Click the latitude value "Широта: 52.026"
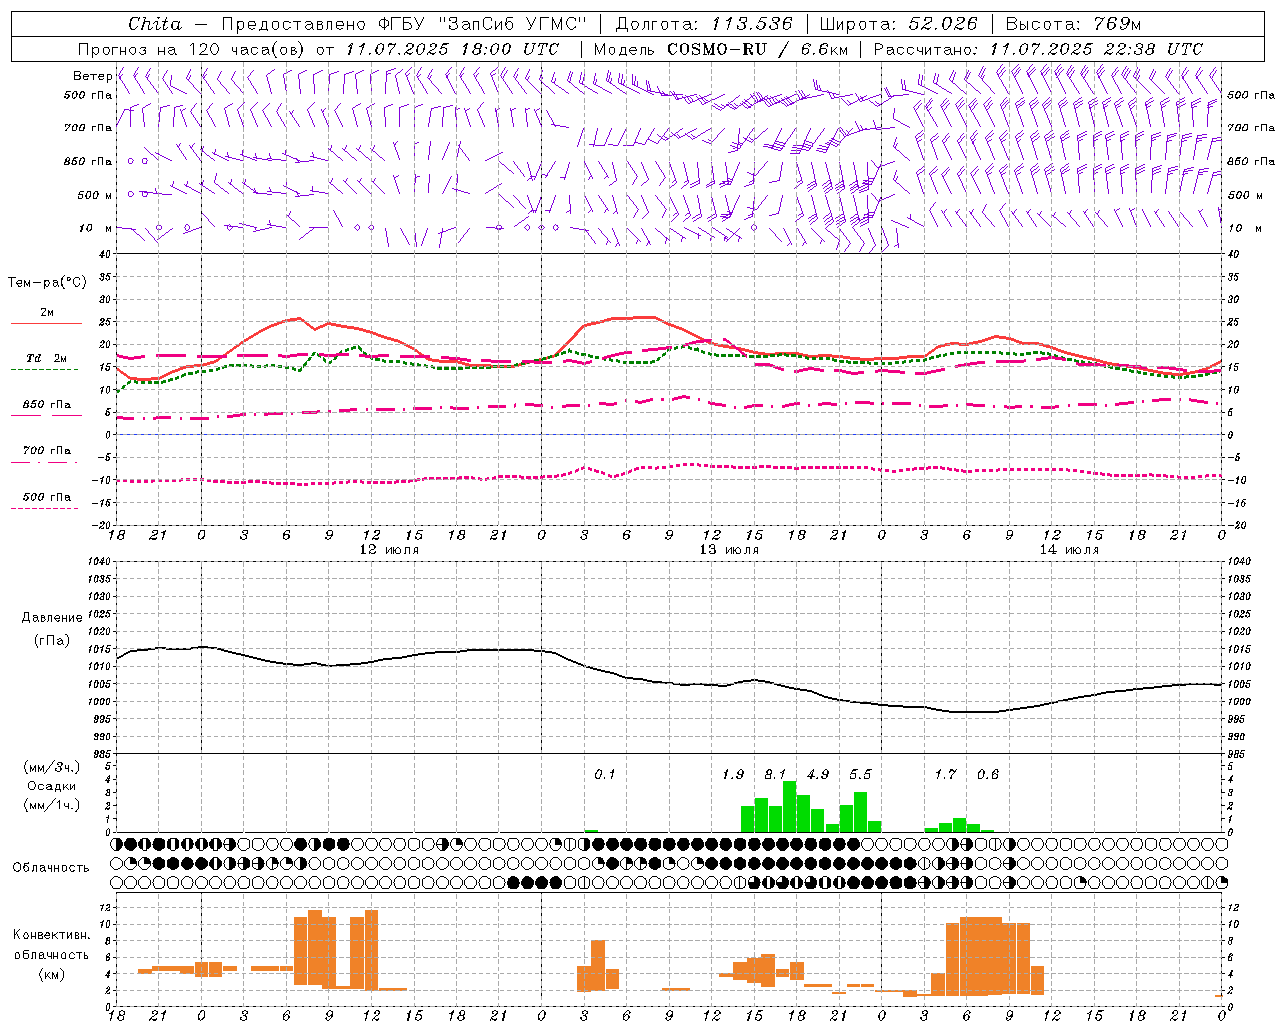1280x1024 pixels. tap(898, 24)
